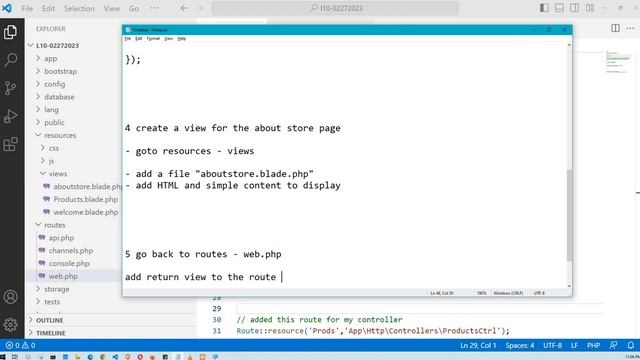Expand the OUTLINE section

click(49, 320)
